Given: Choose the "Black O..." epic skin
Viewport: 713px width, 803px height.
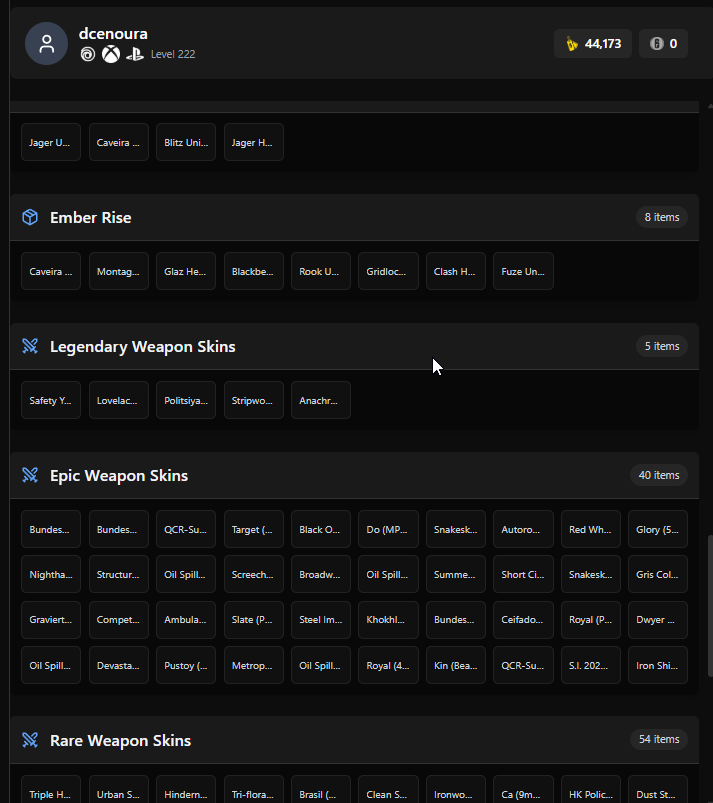Looking at the screenshot, I should coord(321,530).
